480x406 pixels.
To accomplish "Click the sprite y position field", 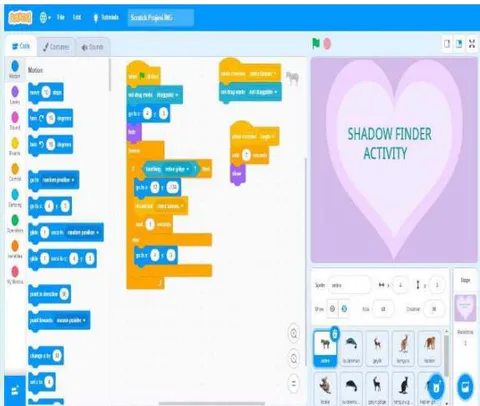I will click(437, 285).
